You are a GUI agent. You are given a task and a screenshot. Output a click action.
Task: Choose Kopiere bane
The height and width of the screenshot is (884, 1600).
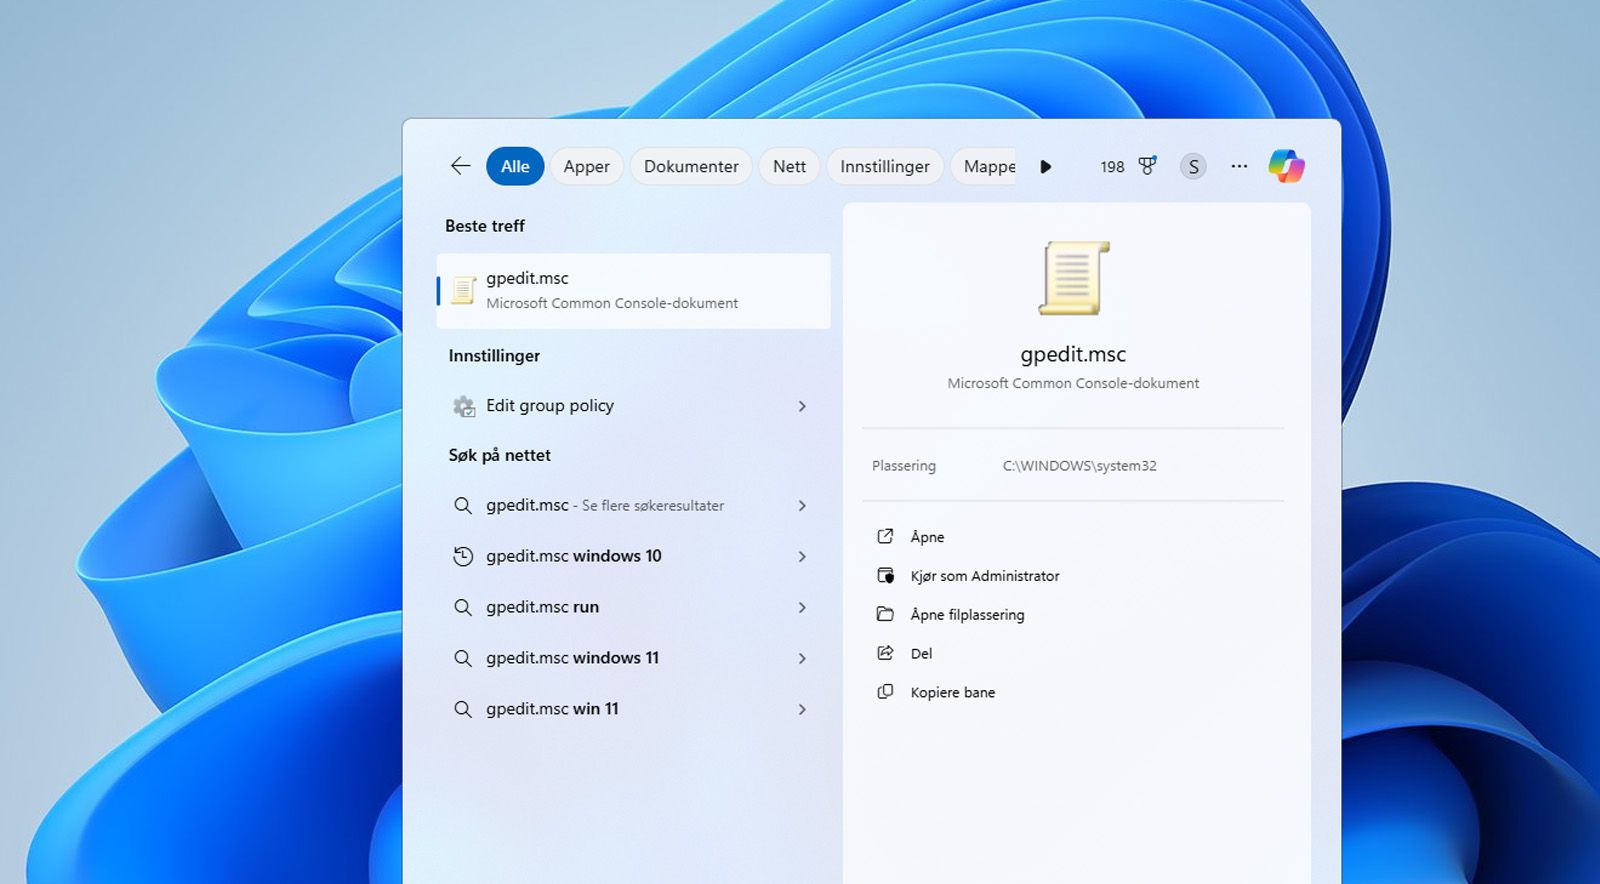[x=953, y=692]
